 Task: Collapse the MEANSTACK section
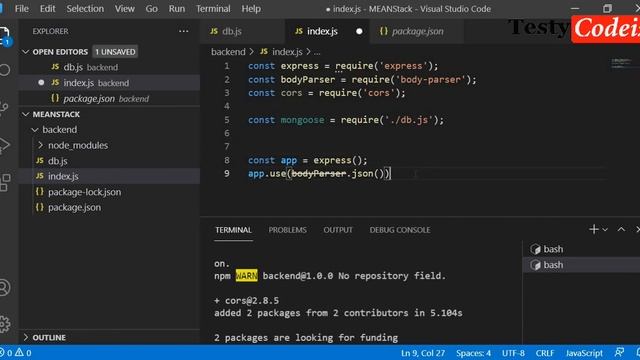(26, 114)
